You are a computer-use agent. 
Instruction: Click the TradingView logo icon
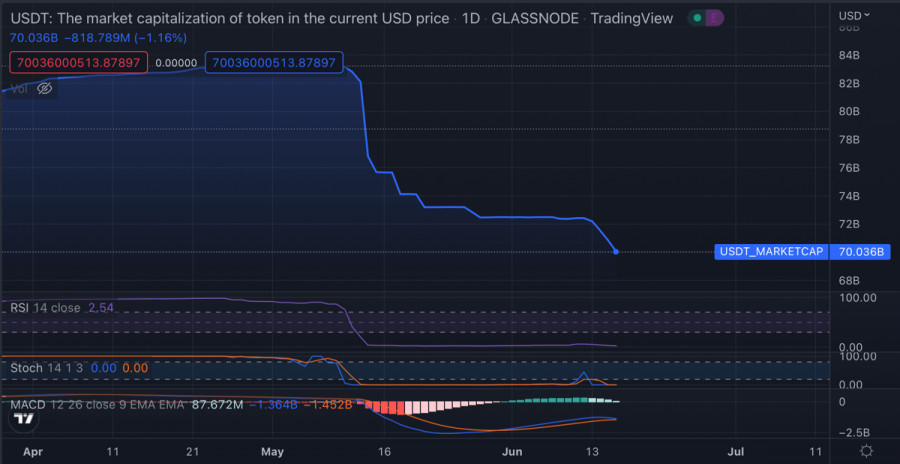click(x=24, y=419)
